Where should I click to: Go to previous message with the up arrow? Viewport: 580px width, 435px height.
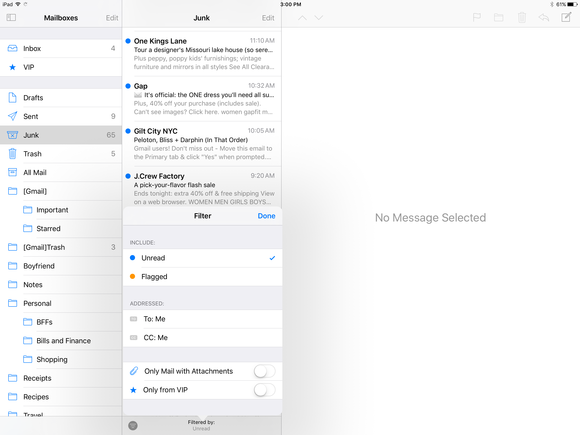(x=302, y=18)
